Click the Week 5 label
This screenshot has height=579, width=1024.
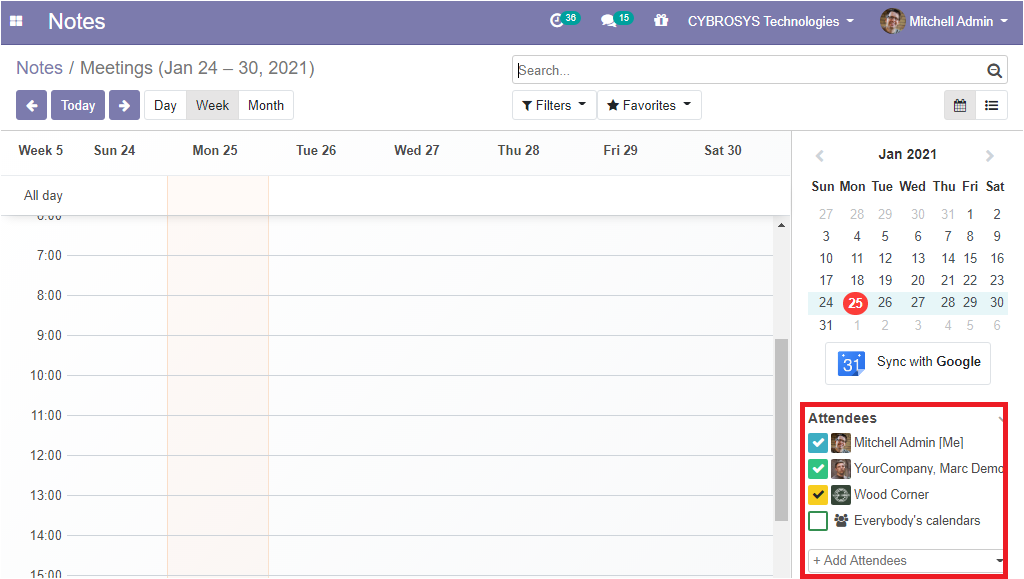click(x=40, y=150)
